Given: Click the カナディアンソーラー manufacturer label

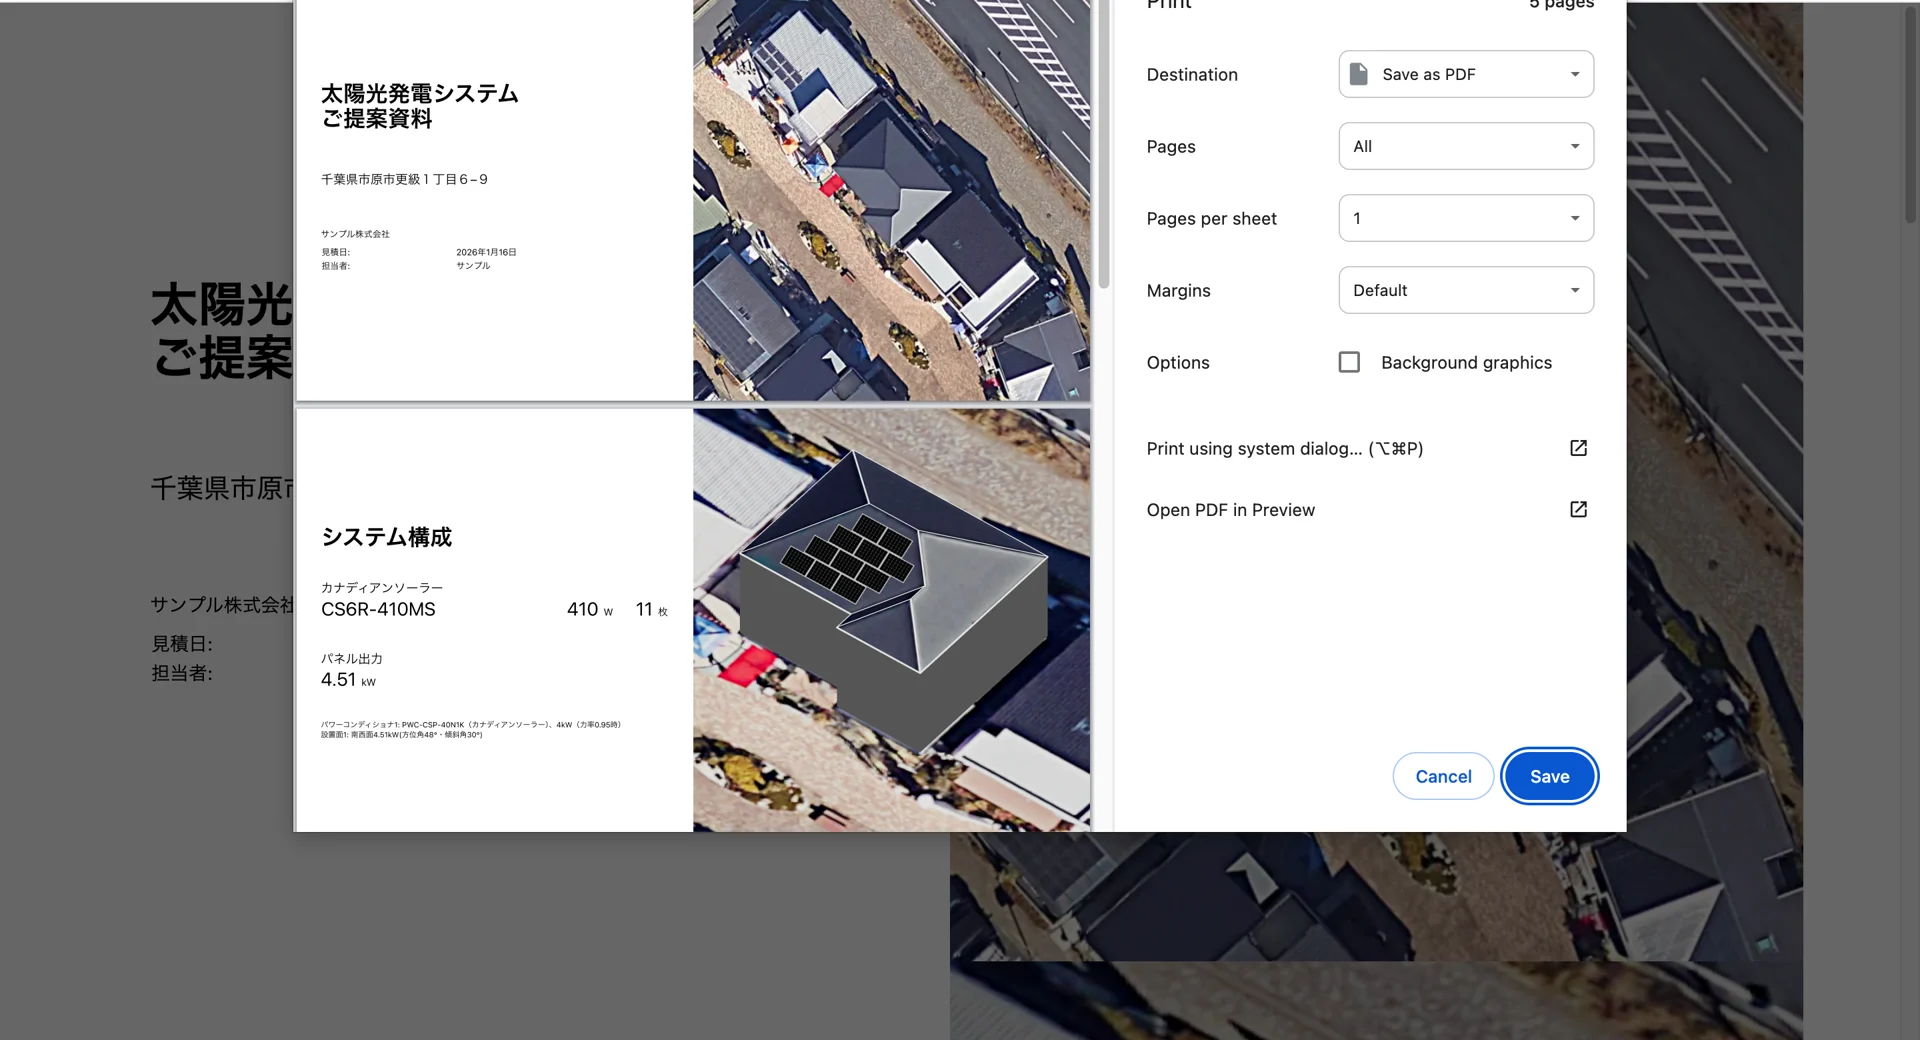Looking at the screenshot, I should click(382, 587).
